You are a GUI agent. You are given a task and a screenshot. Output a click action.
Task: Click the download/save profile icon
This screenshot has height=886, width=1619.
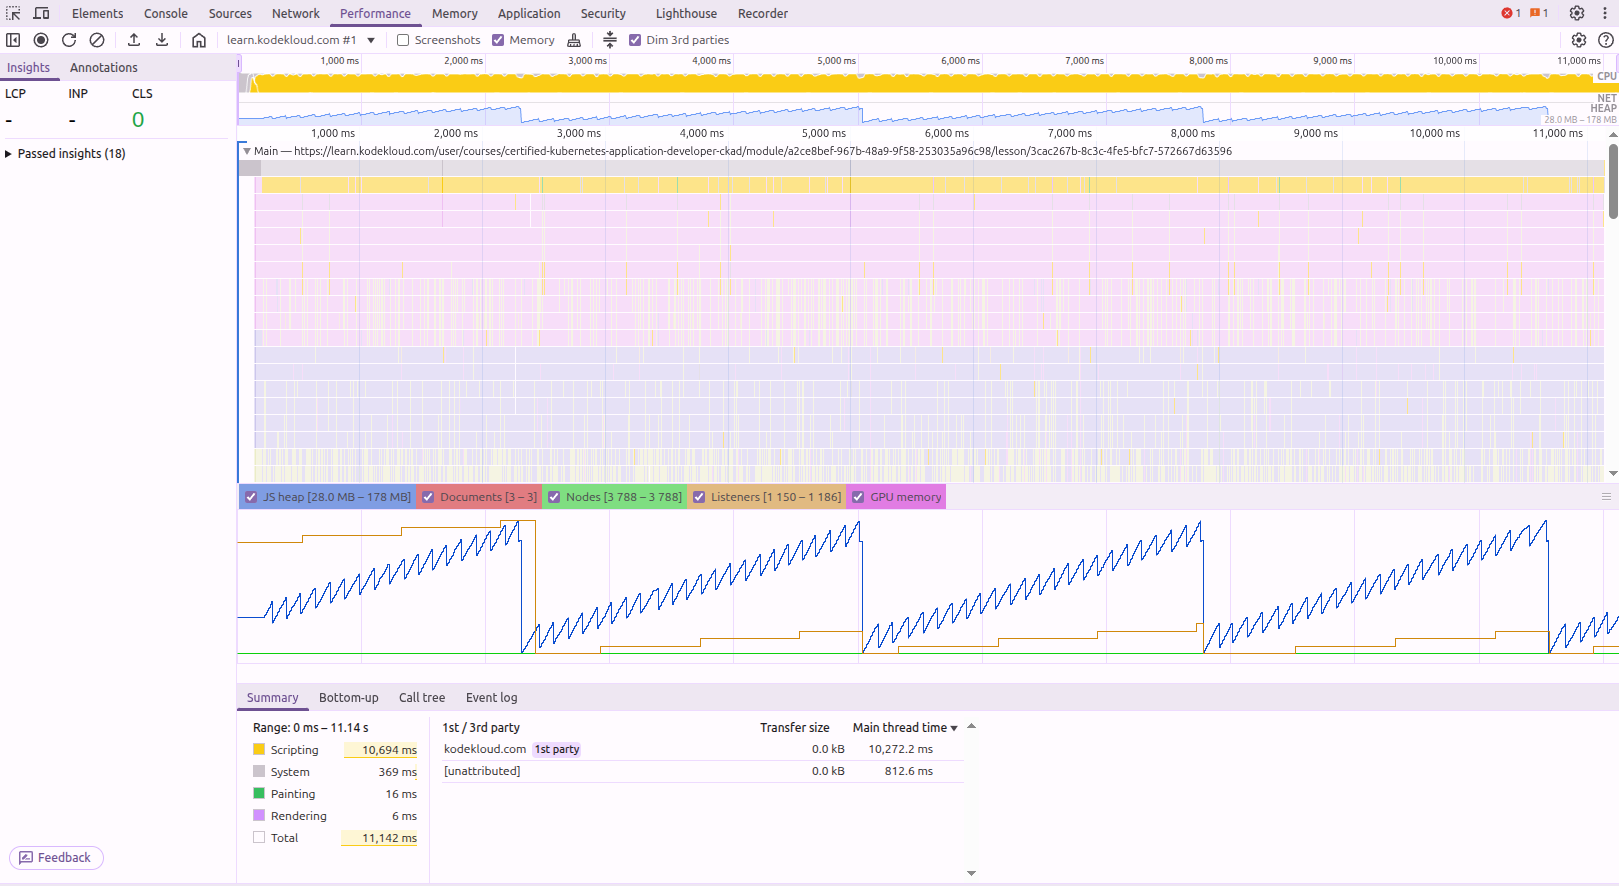pyautogui.click(x=162, y=40)
